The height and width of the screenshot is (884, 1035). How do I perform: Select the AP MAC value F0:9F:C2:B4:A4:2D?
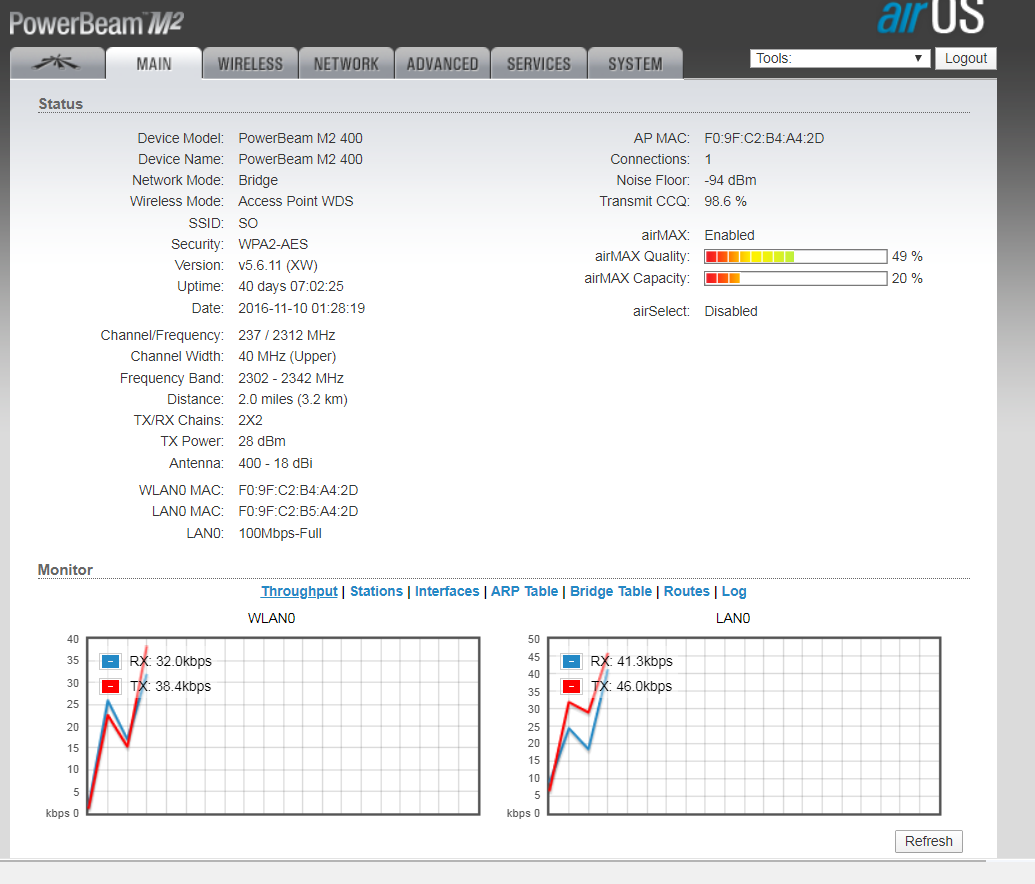[x=764, y=138]
